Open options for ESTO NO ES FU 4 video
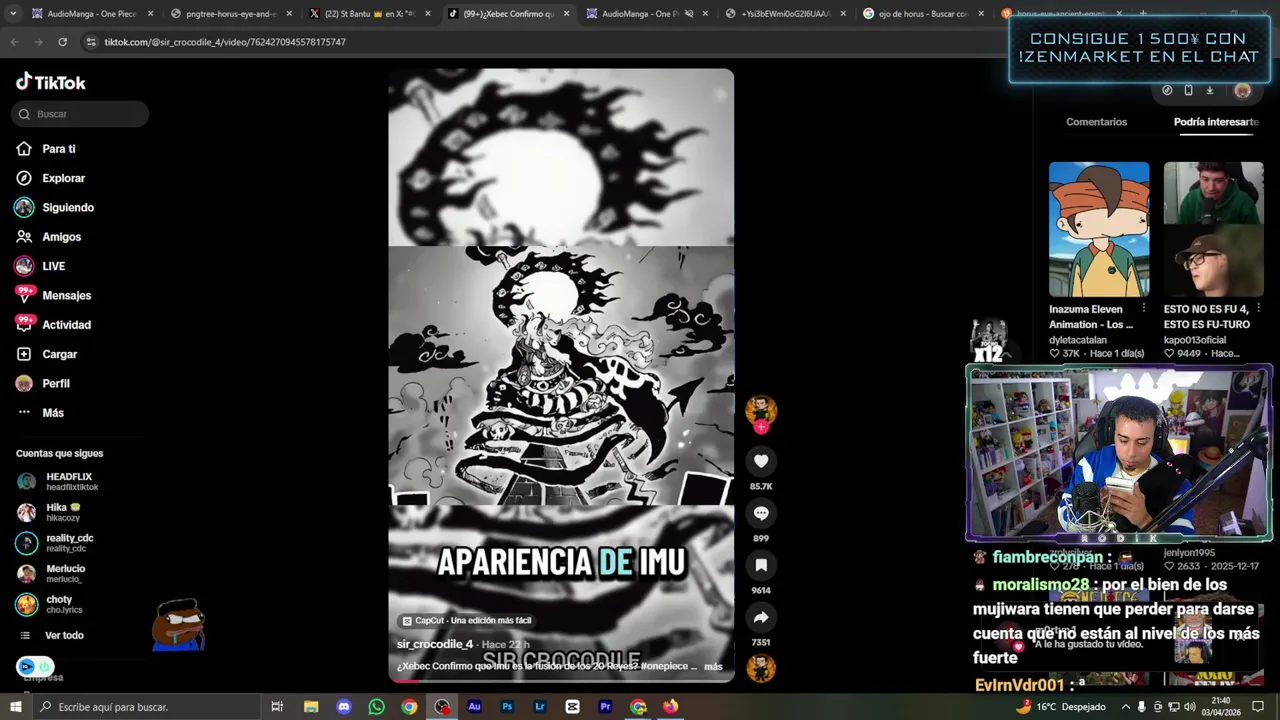1280x720 pixels. pyautogui.click(x=1258, y=309)
